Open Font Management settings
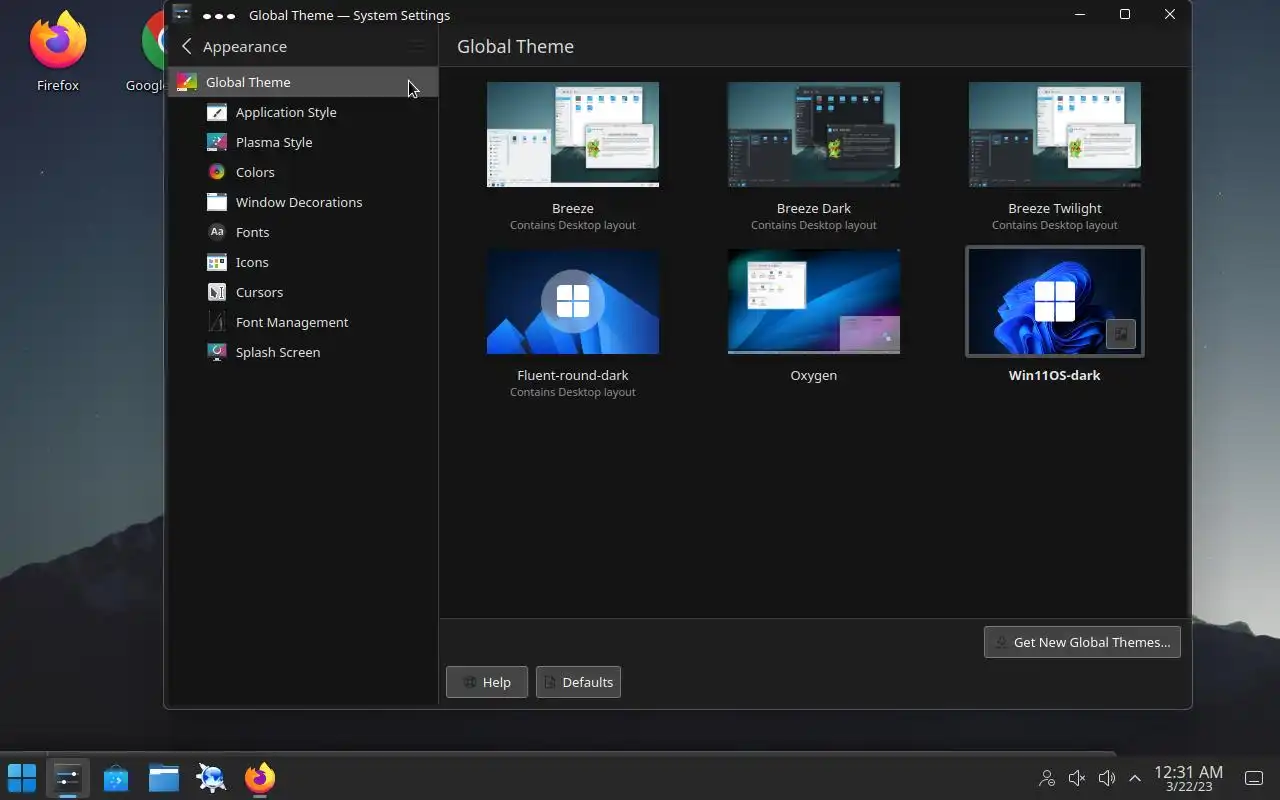The image size is (1280, 800). pyautogui.click(x=292, y=322)
